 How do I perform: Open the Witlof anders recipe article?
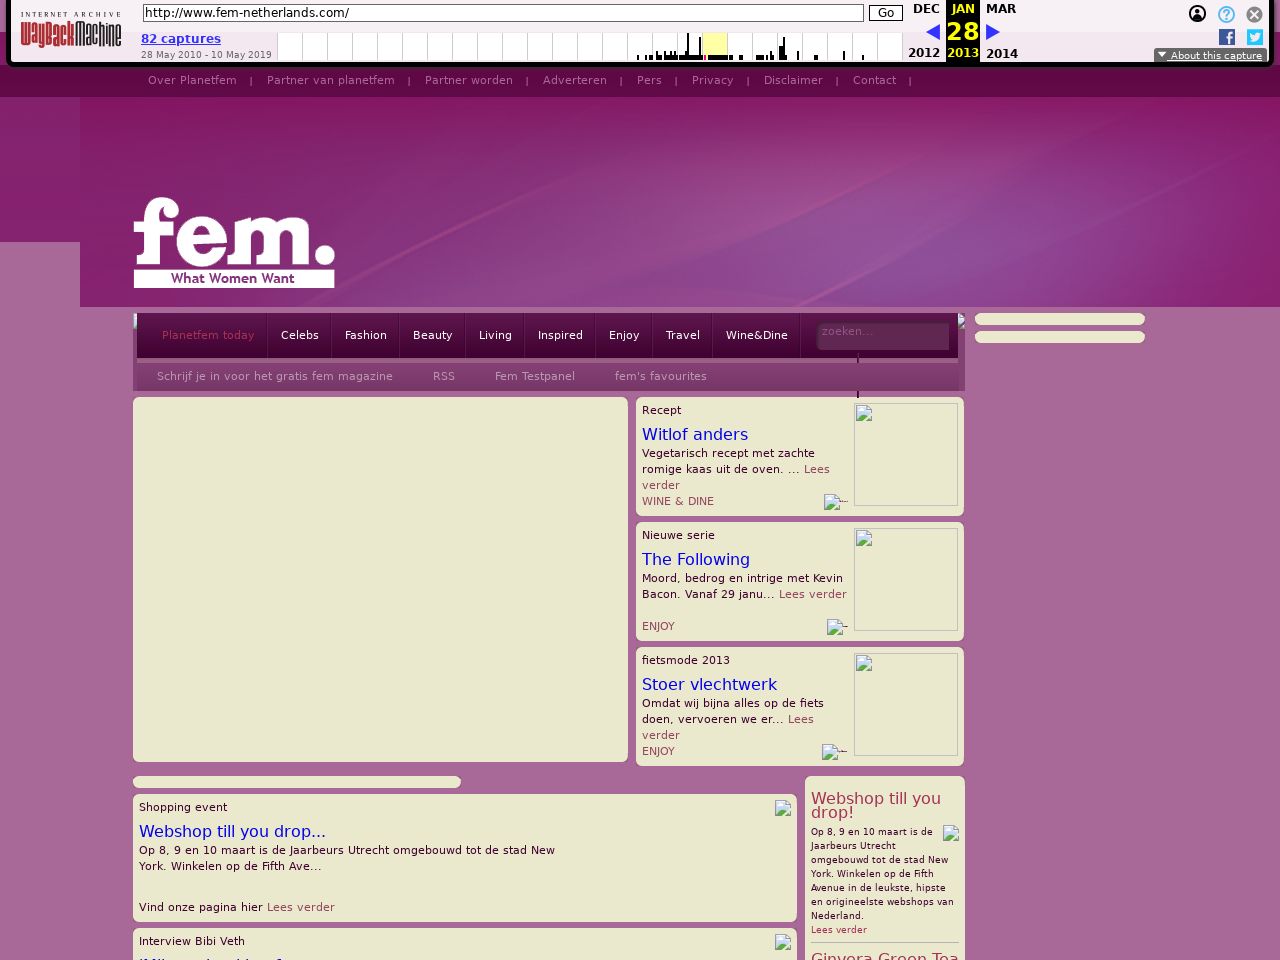695,435
